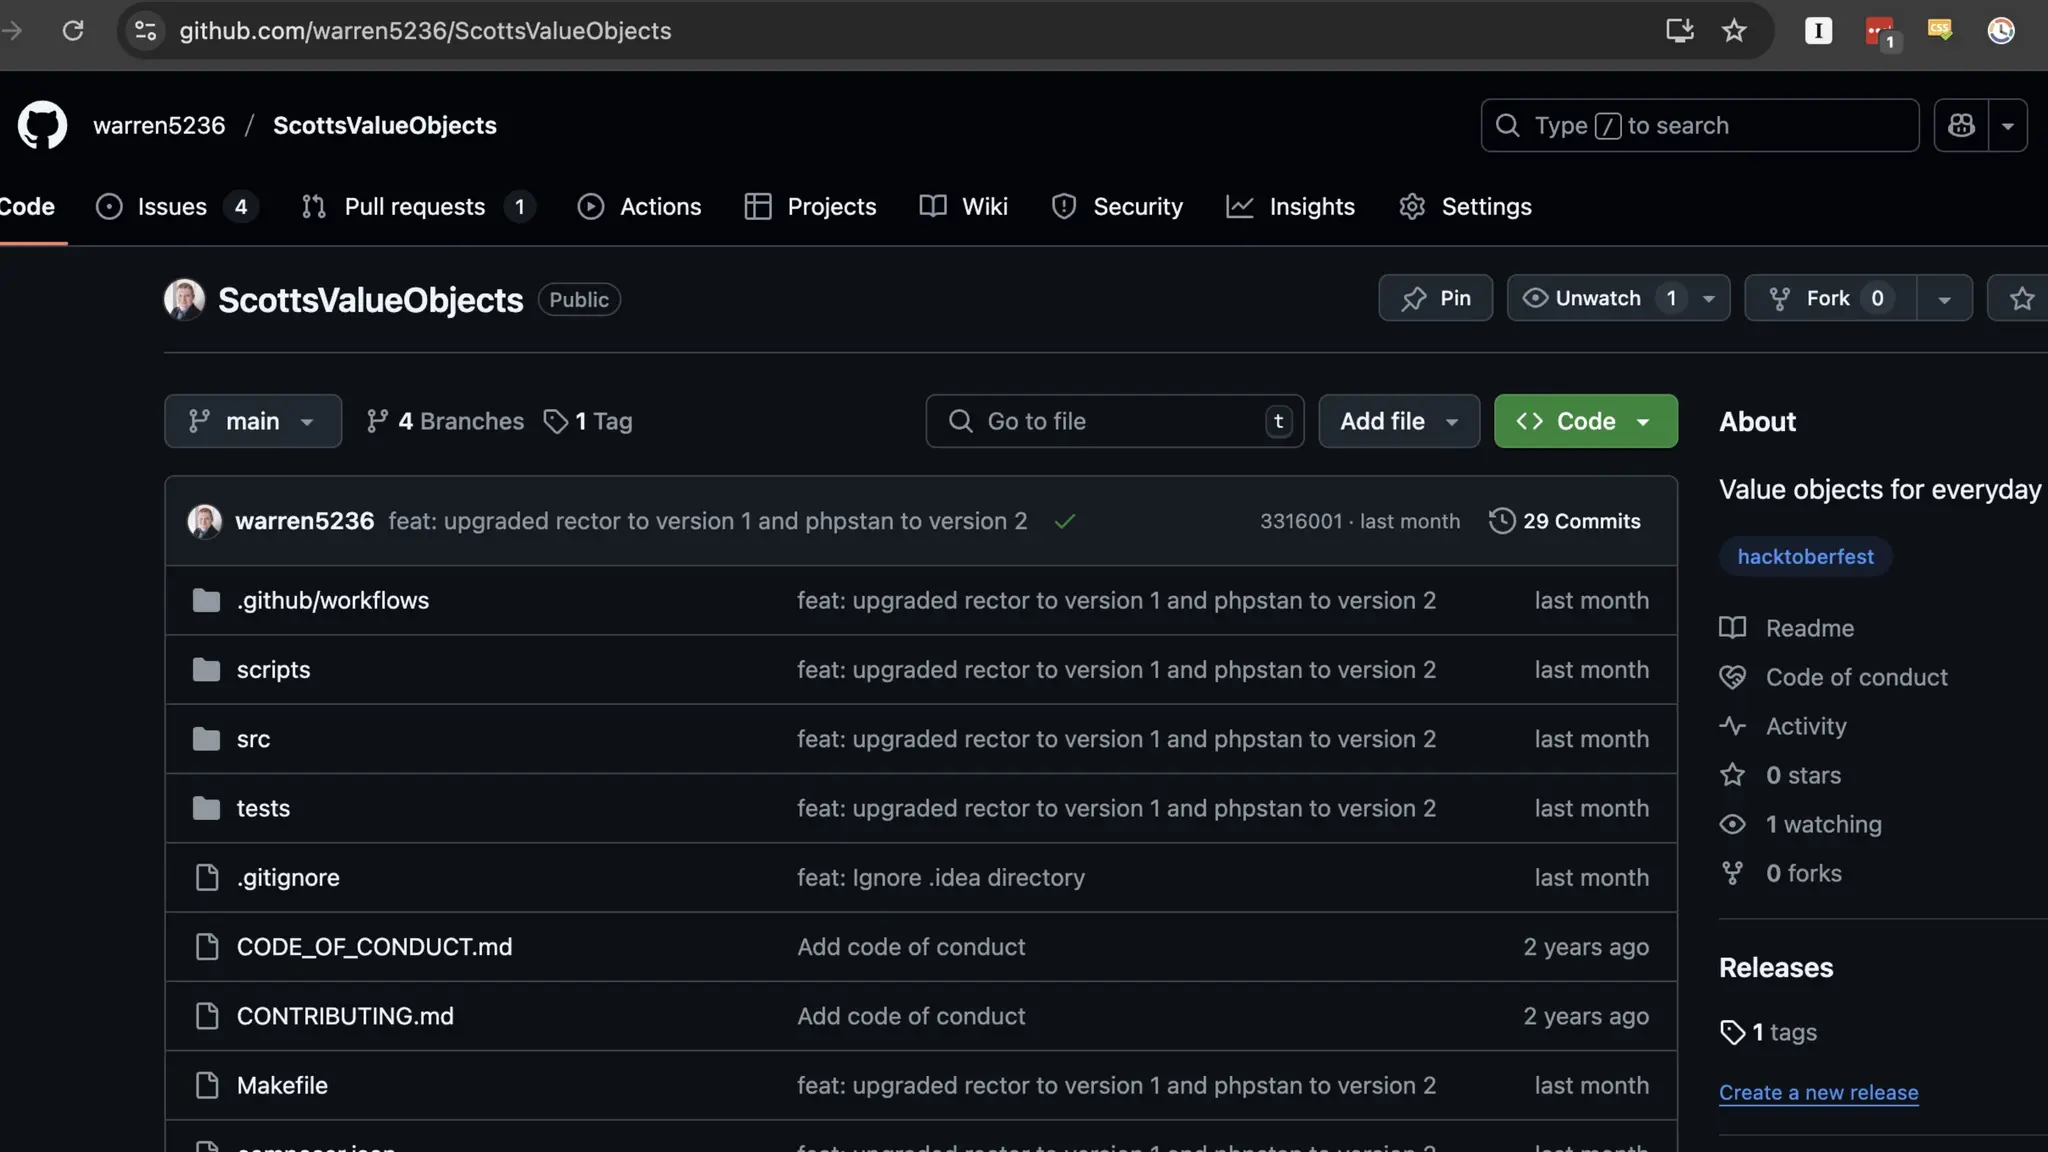This screenshot has width=2048, height=1152.
Task: View the 4 Branches link
Action: pyautogui.click(x=445, y=421)
